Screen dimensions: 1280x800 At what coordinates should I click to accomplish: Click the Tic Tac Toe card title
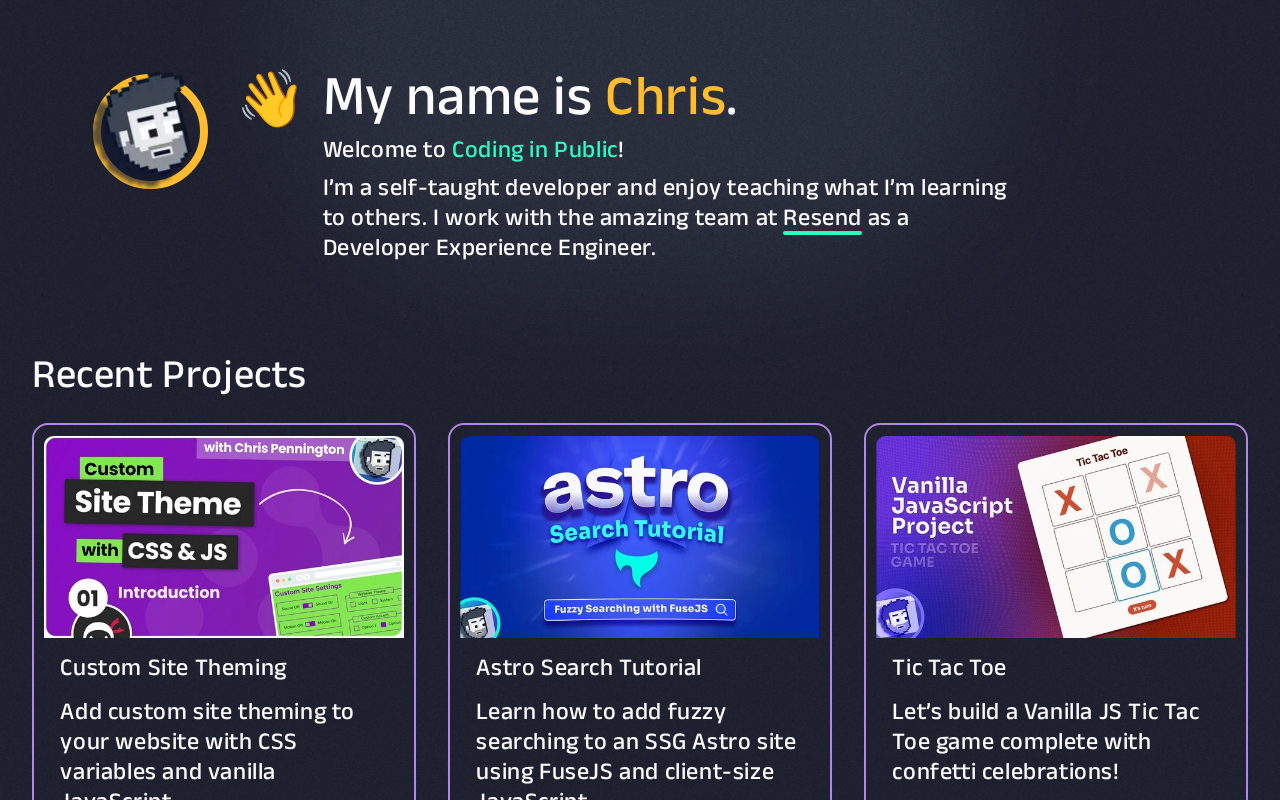coord(949,668)
